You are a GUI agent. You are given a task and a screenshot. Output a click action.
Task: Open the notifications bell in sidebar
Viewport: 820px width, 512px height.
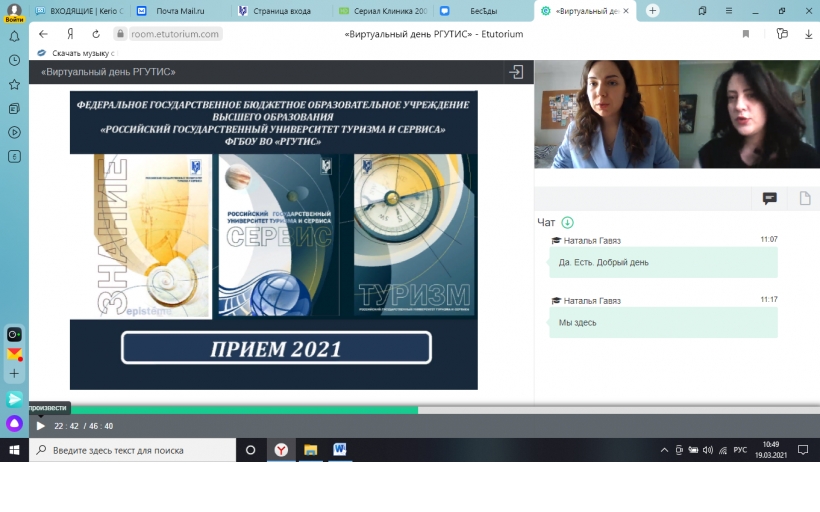coord(14,36)
